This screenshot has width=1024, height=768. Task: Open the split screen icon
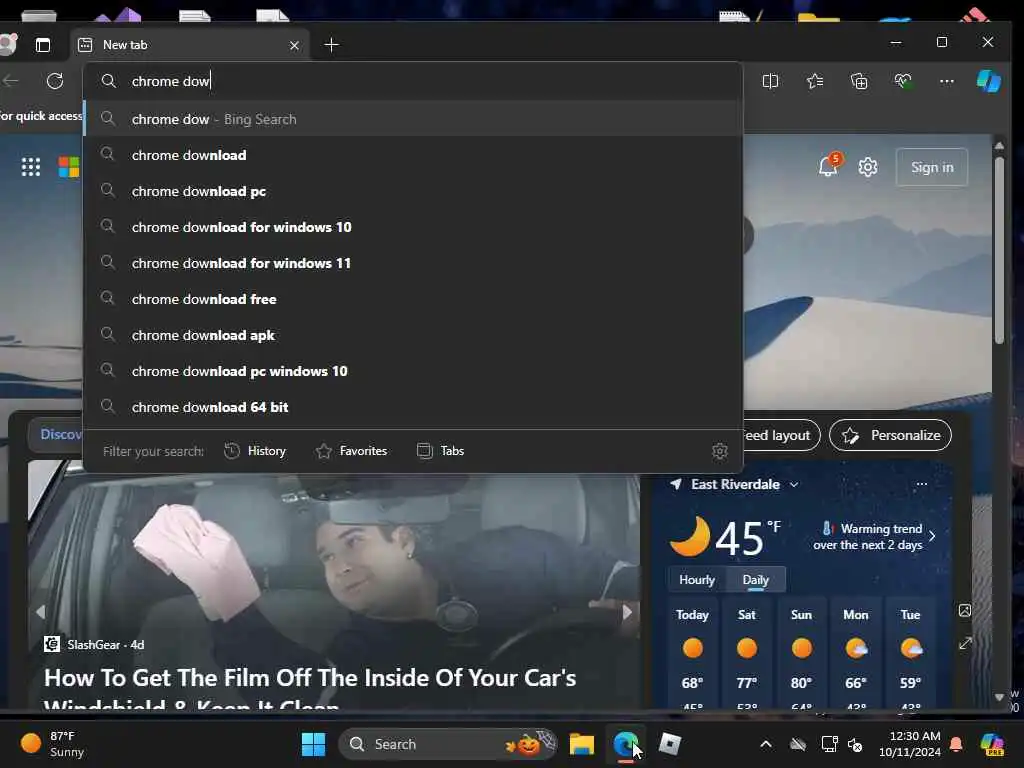point(770,81)
